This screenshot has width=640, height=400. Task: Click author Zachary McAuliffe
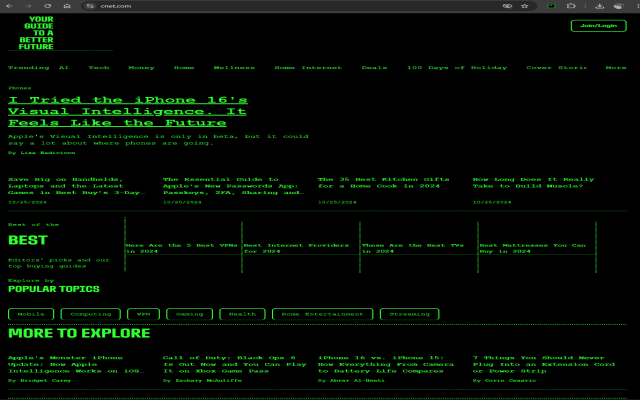tap(209, 380)
